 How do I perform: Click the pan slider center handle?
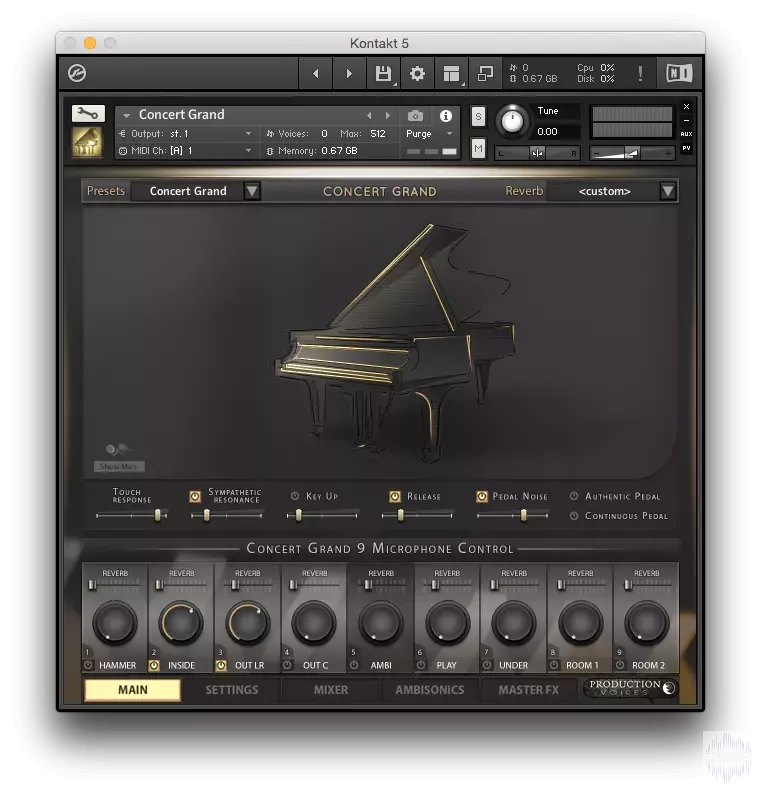click(537, 153)
